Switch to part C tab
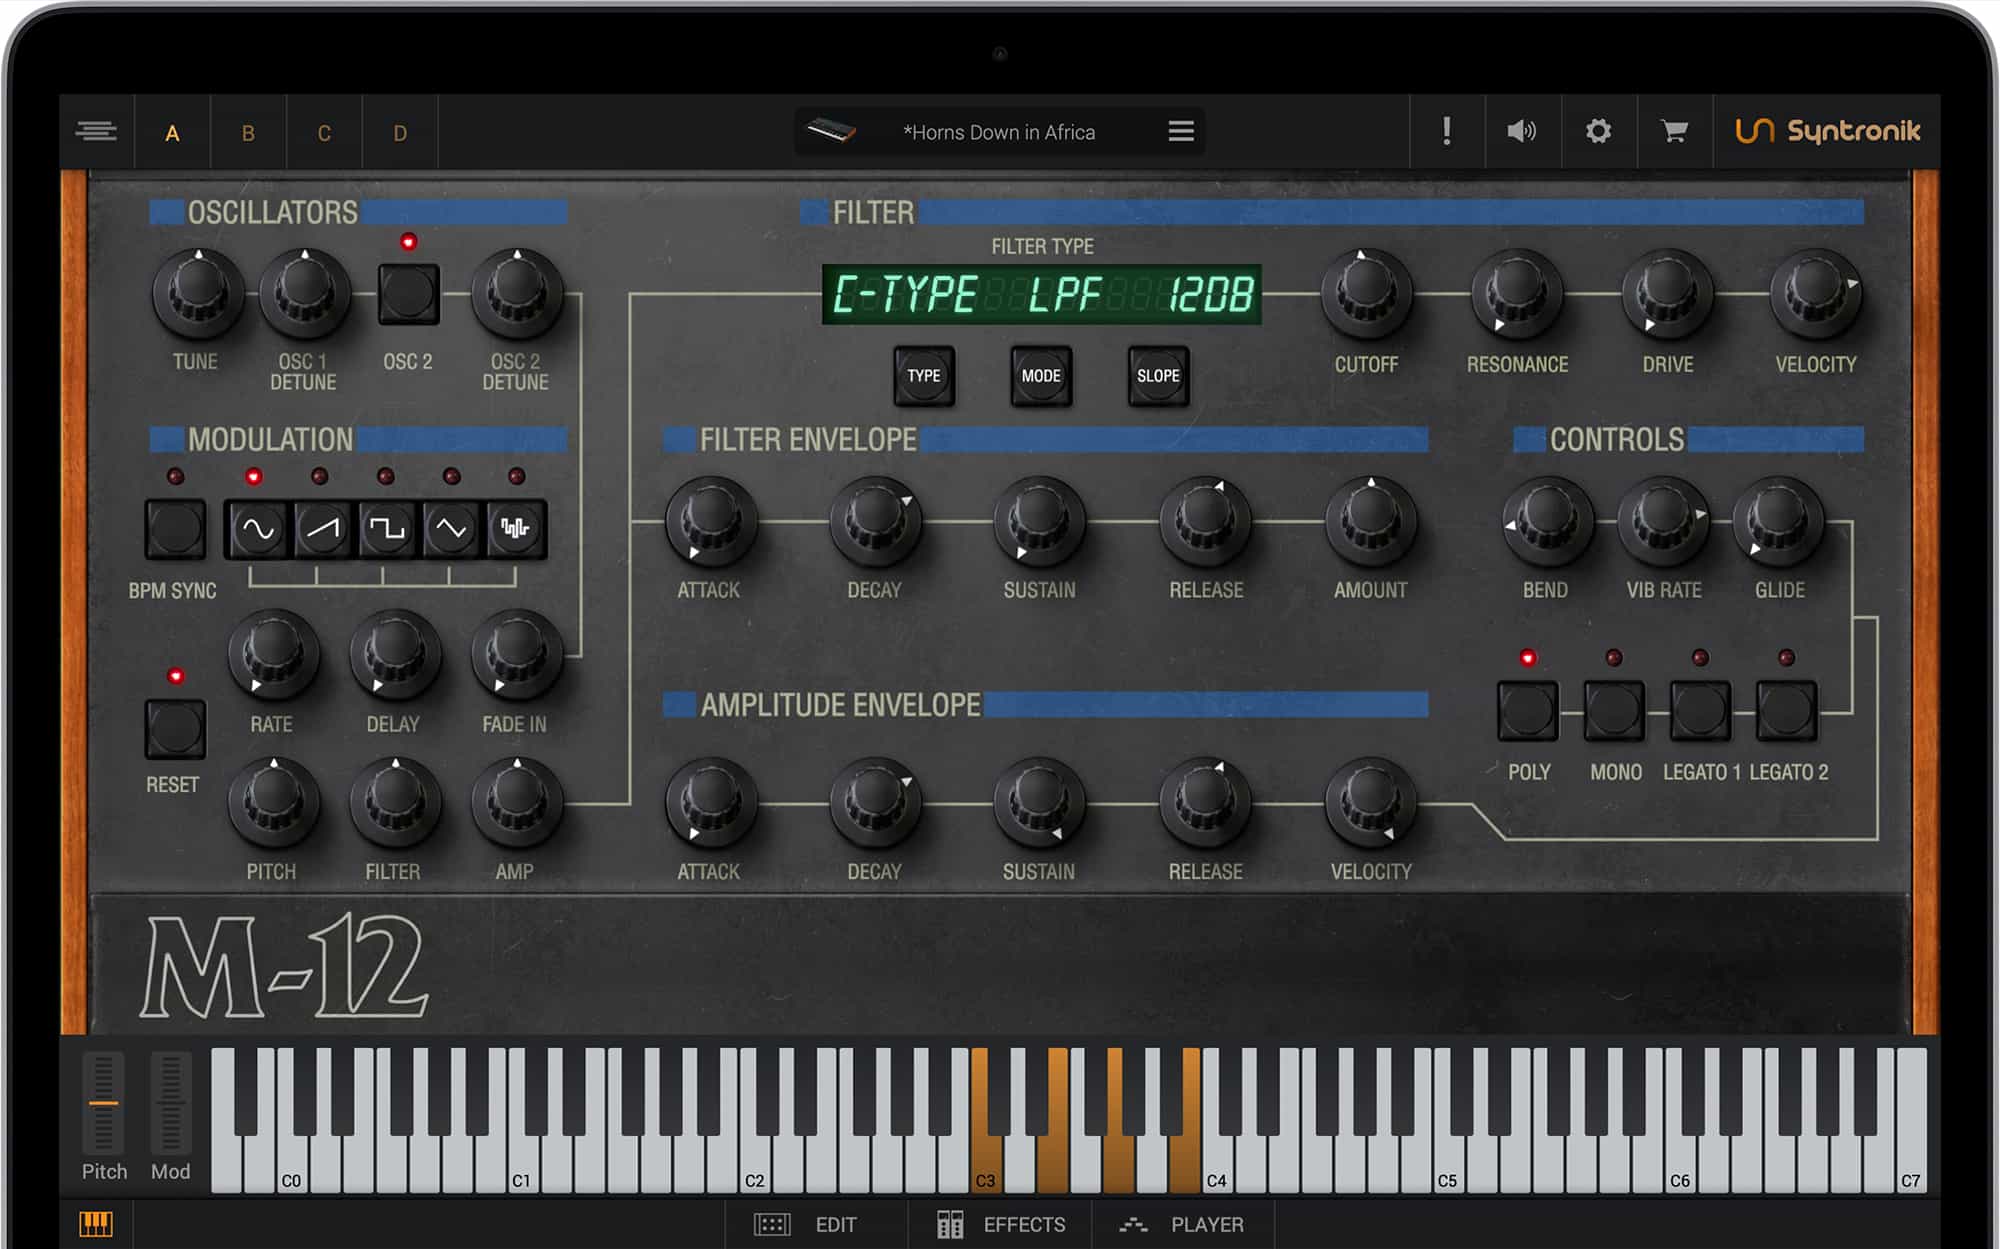This screenshot has height=1249, width=2000. tap(324, 133)
